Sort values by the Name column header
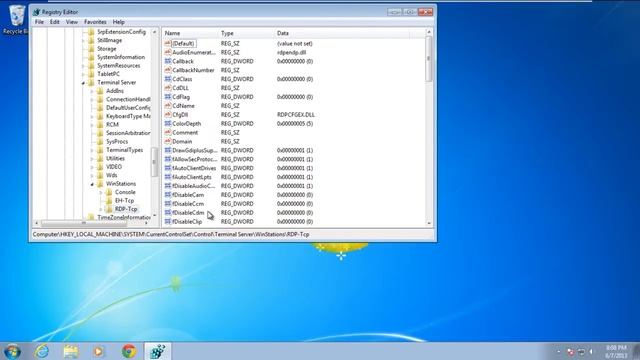Viewport: 640px width, 360px height. 190,33
